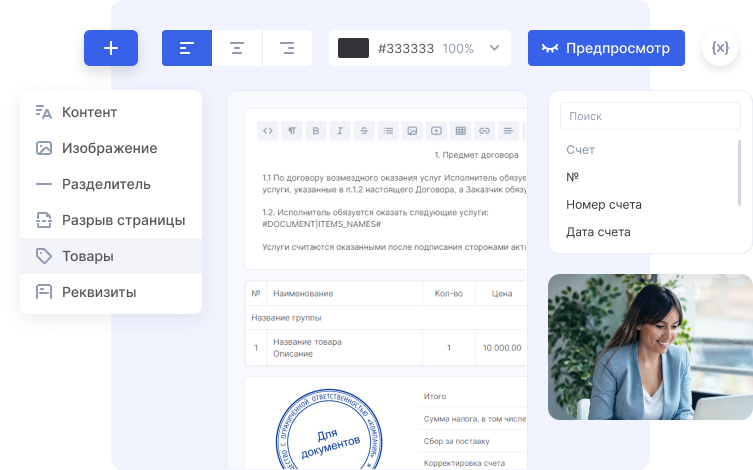Insert a table via toolbar icon

pos(460,130)
